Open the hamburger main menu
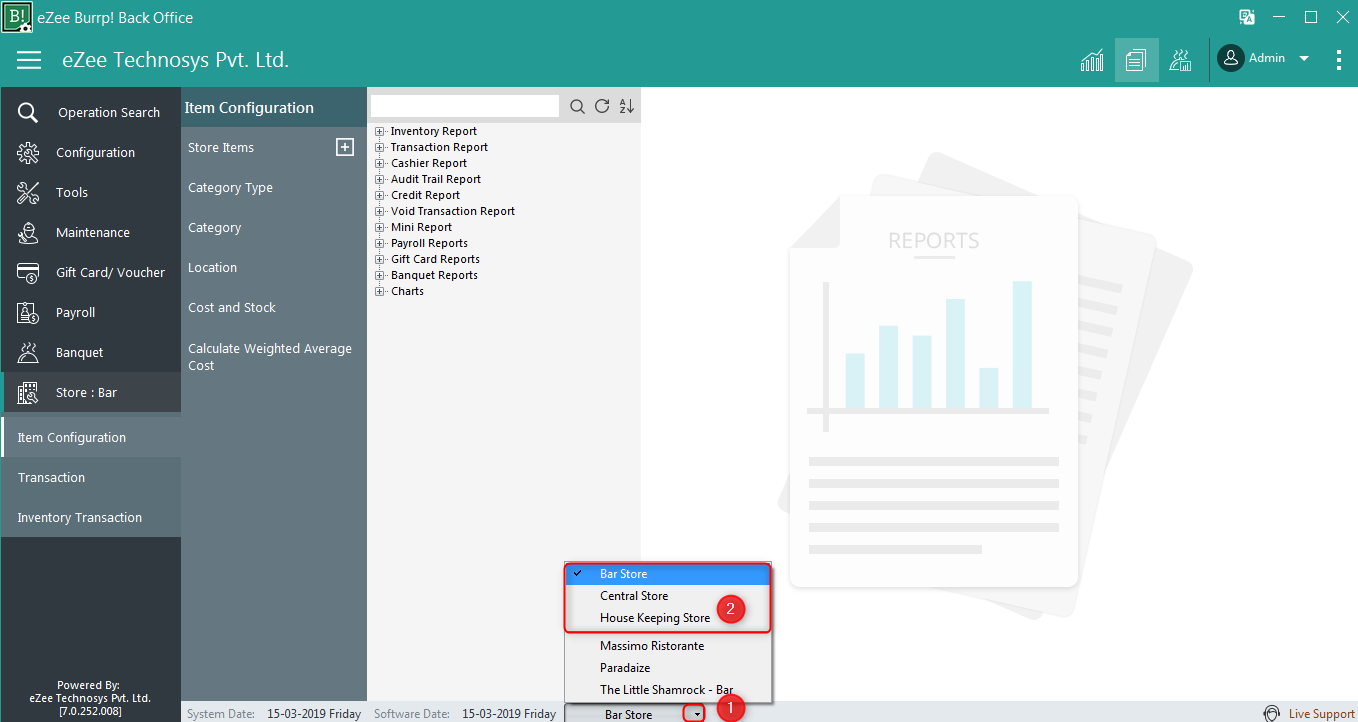This screenshot has width=1358, height=722. 29,60
